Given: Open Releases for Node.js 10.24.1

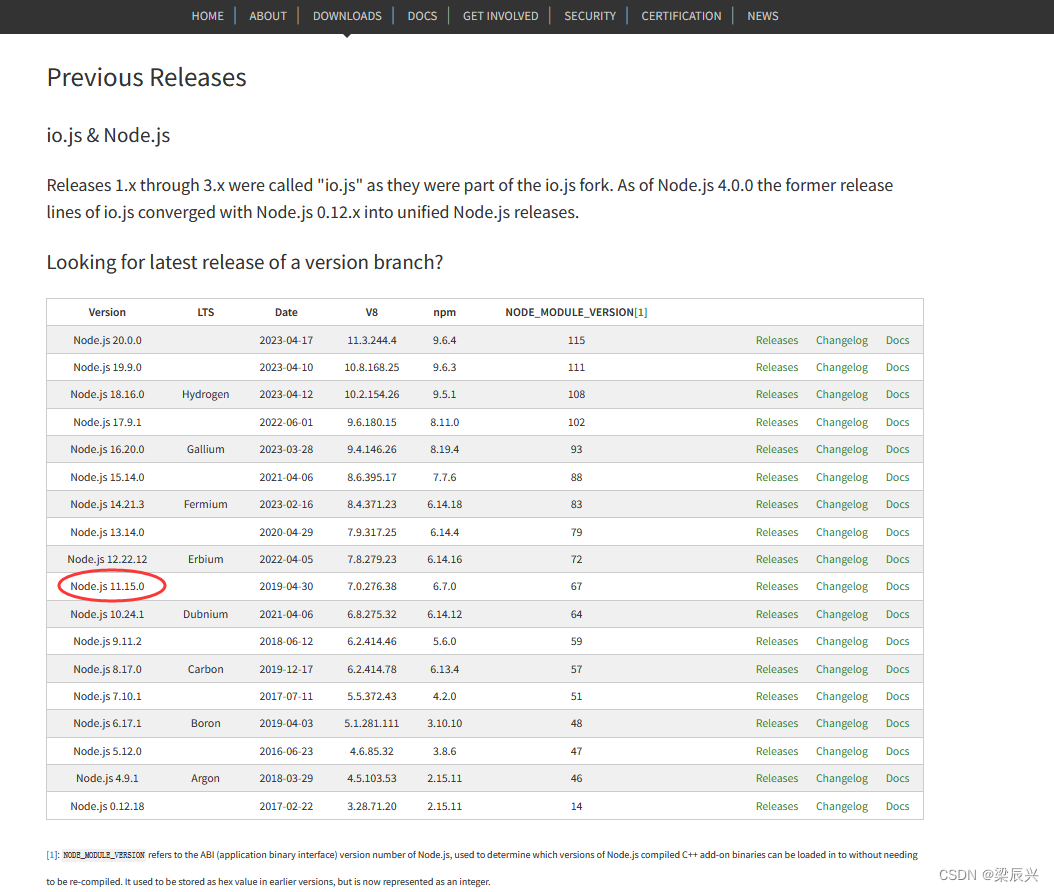Looking at the screenshot, I should pyautogui.click(x=776, y=614).
